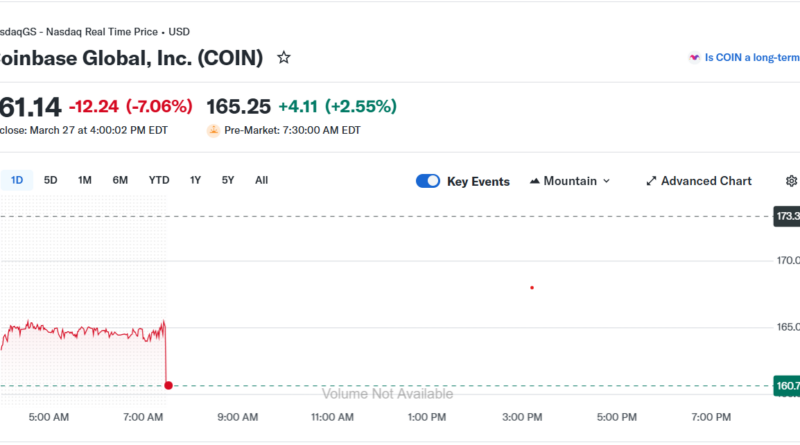Show the 6M chart range
The width and height of the screenshot is (800, 445).
click(x=120, y=180)
